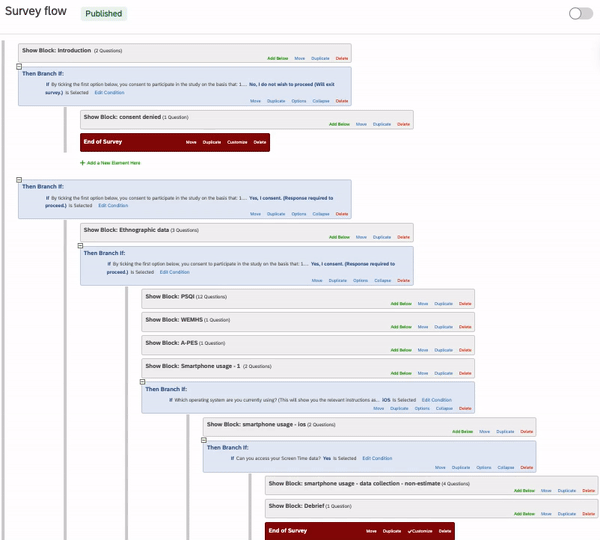Move the smartphone usage - ios block
Viewport: 600px width, 540px height.
484,431
